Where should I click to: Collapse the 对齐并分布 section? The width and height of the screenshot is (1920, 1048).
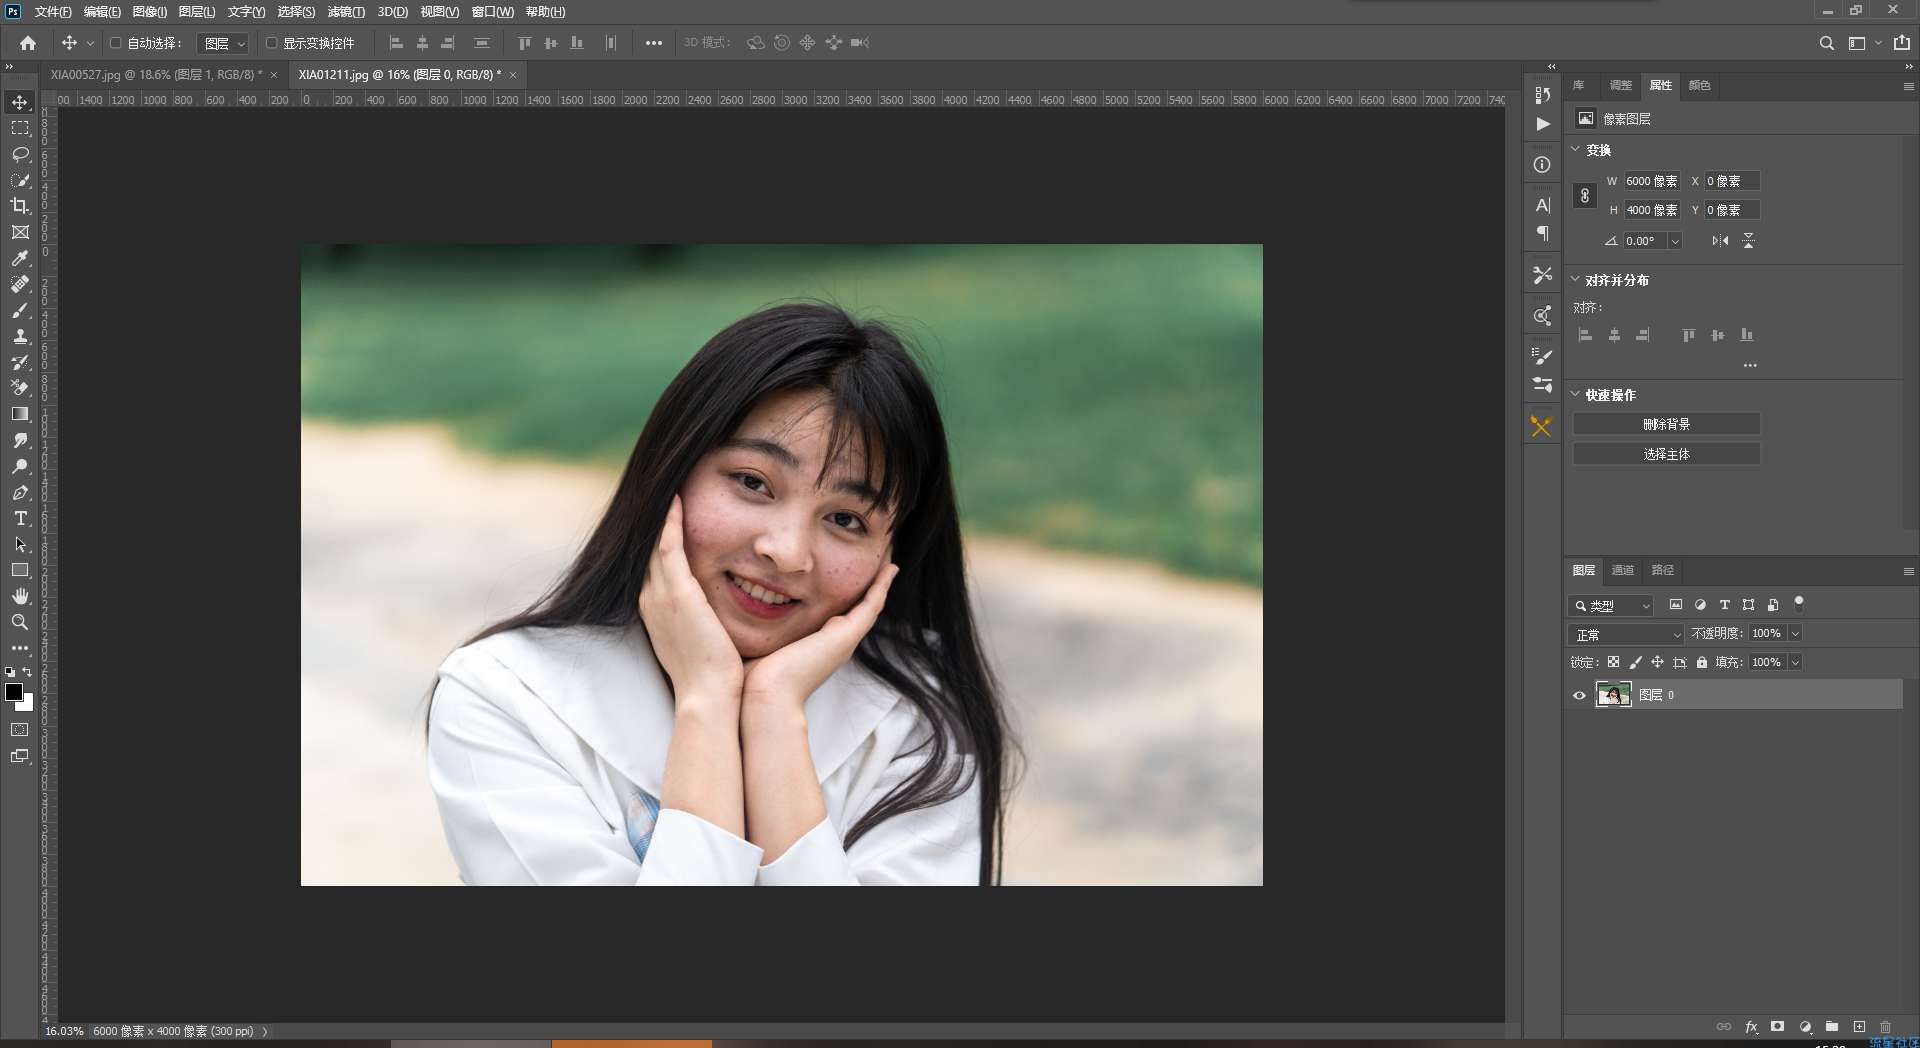pos(1575,280)
